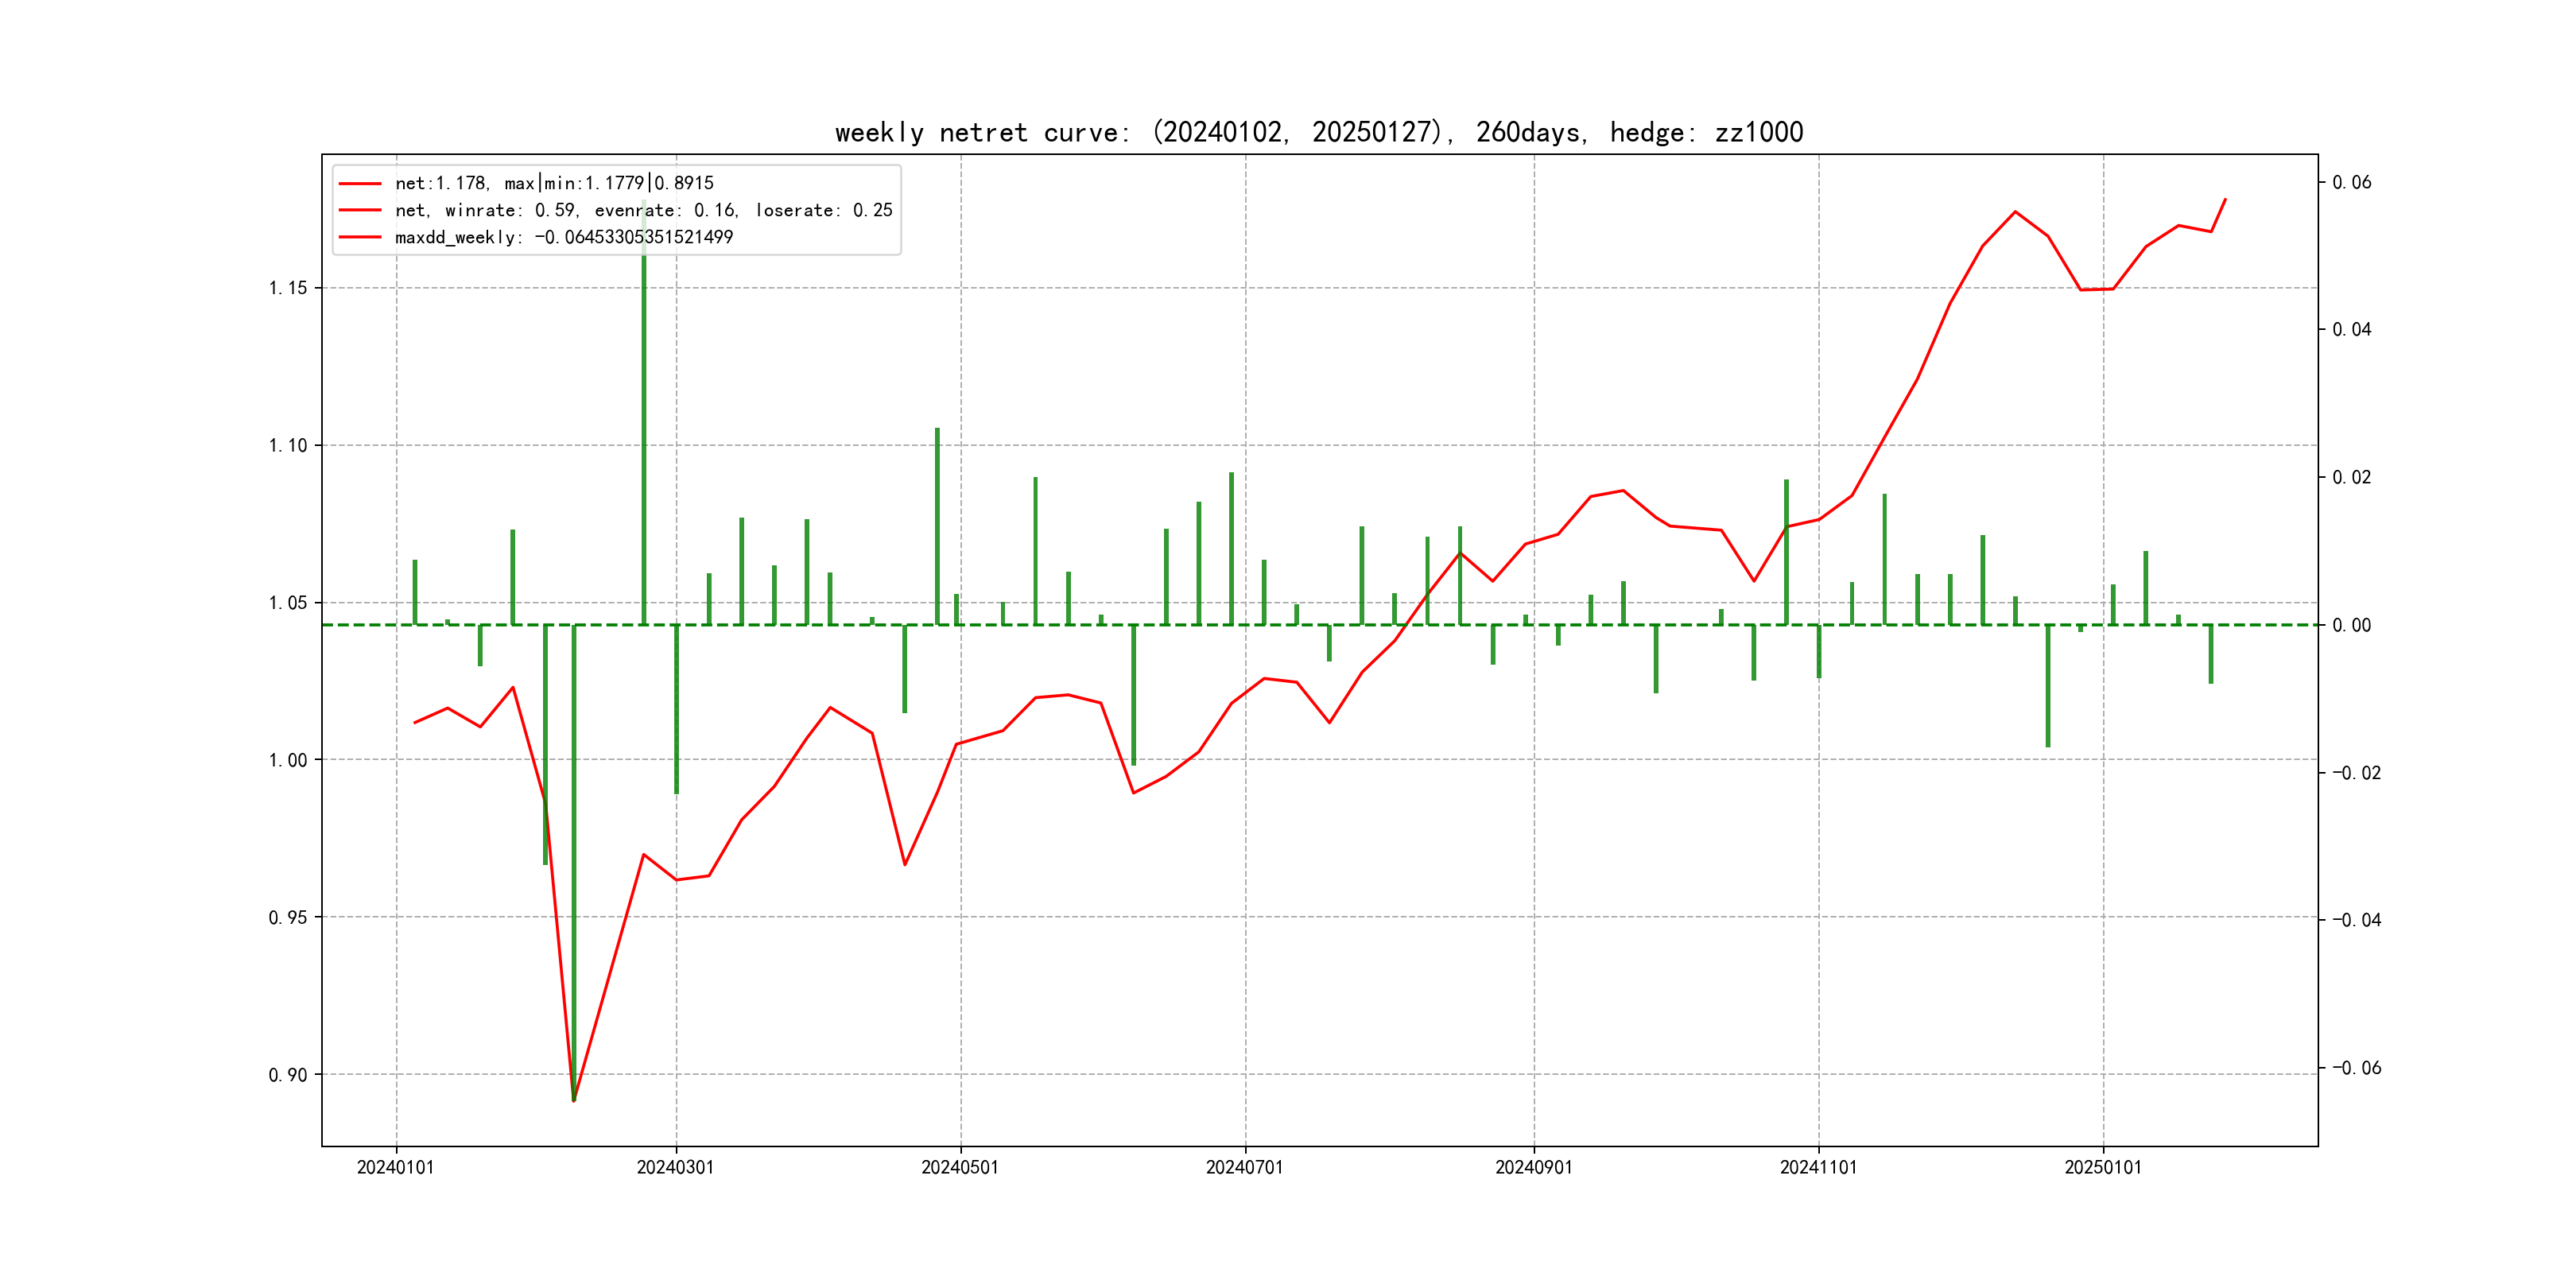Click the 20240301 x-axis label

pos(675,1167)
